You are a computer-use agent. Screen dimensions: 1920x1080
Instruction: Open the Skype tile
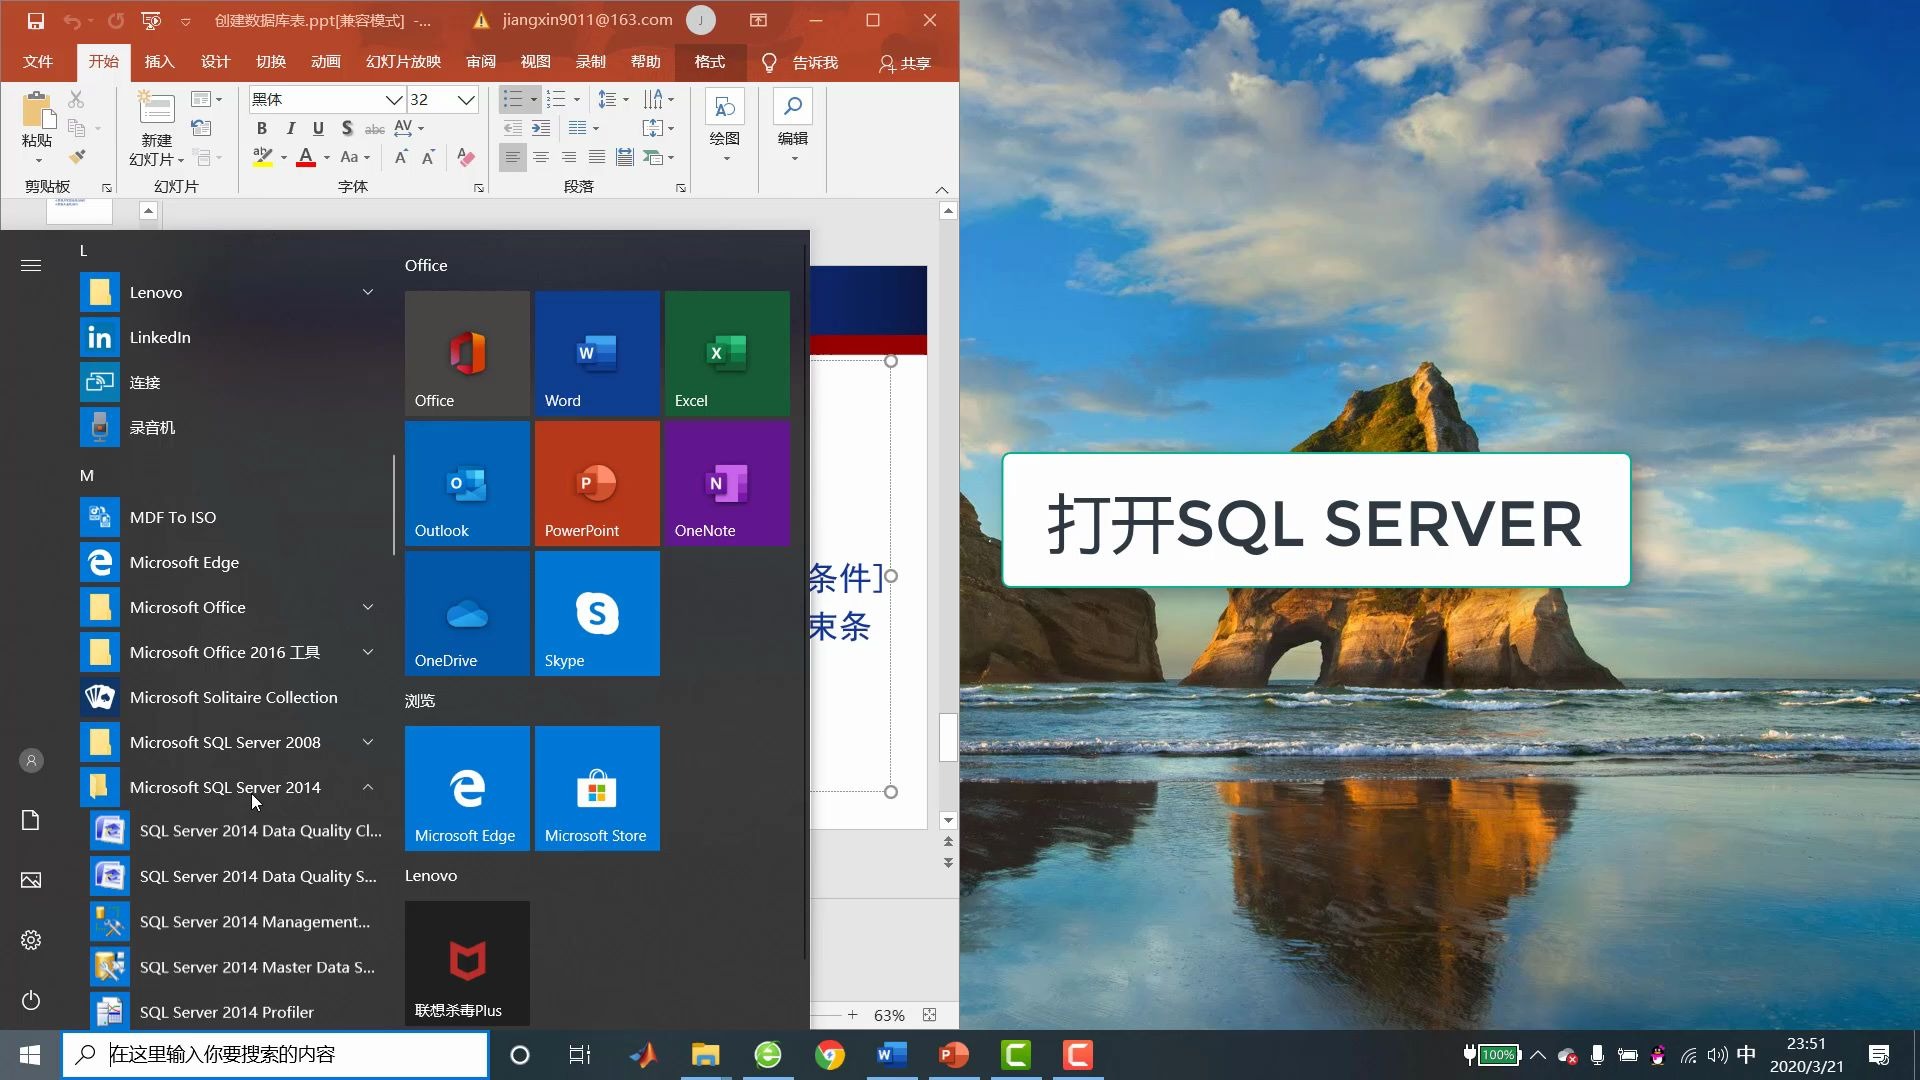(597, 613)
